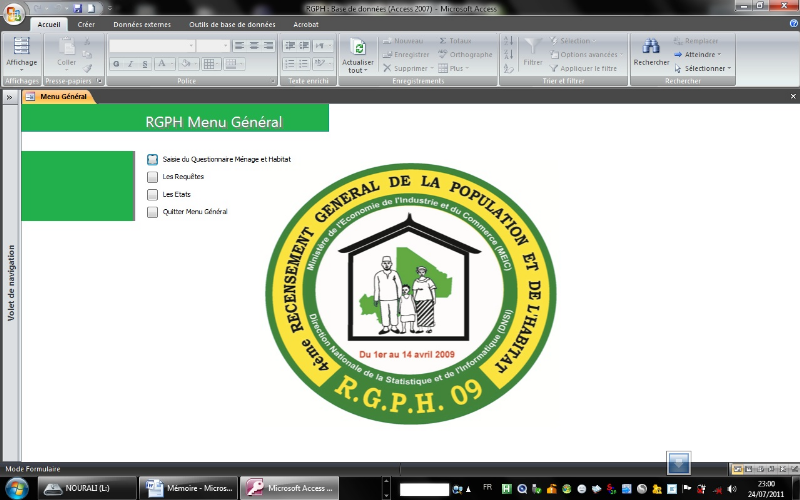Viewport: 800px width, 500px height.
Task: Click the Rechercher binoculars button
Action: (x=651, y=52)
